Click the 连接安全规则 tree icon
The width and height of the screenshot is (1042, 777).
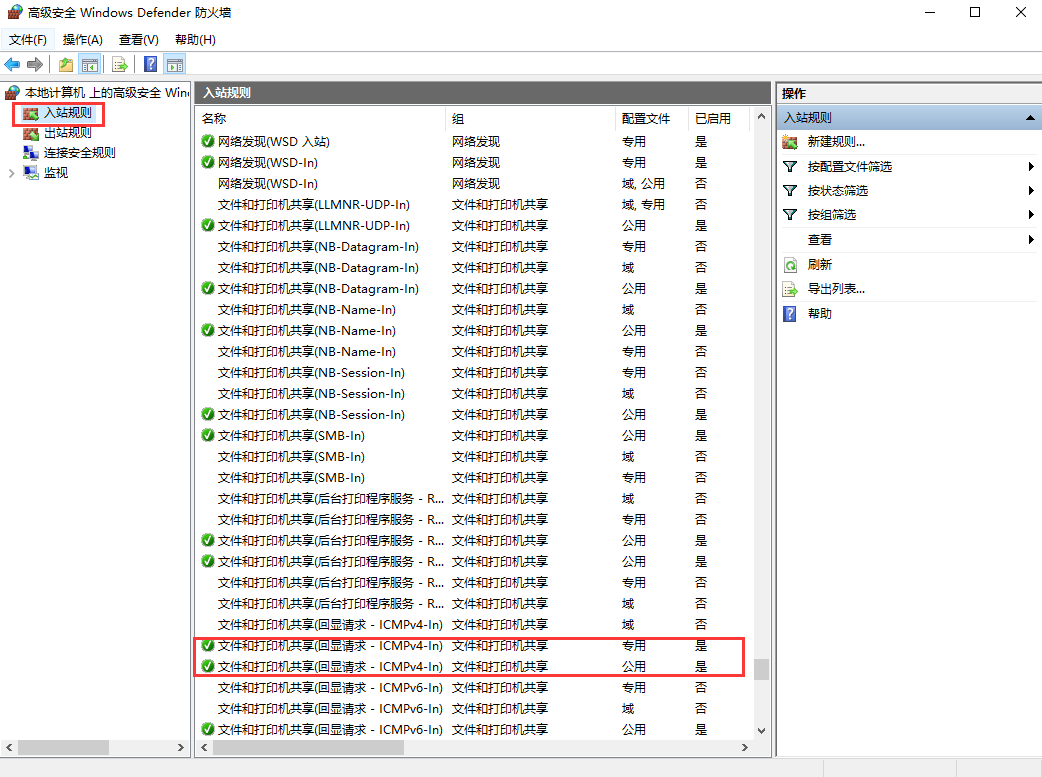click(31, 153)
